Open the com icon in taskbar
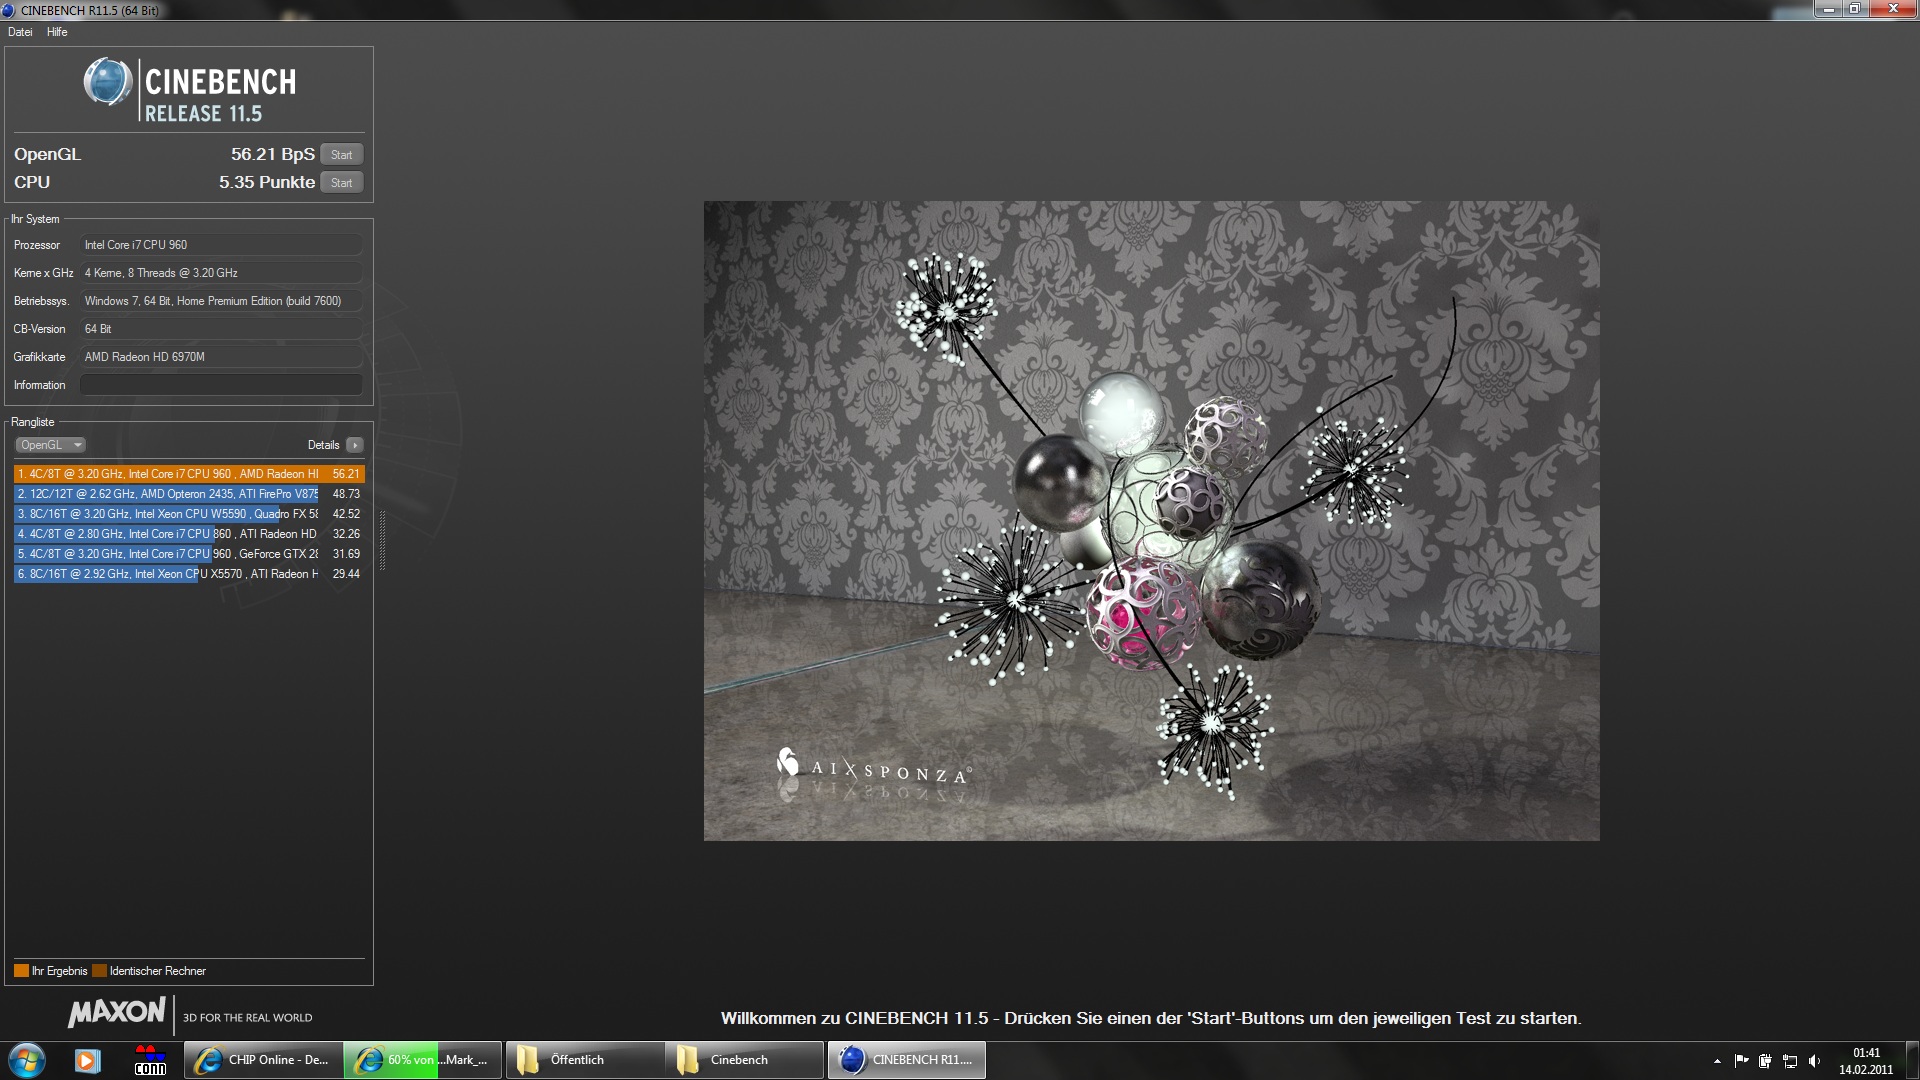Screen dimensions: 1920x1080 150,1060
